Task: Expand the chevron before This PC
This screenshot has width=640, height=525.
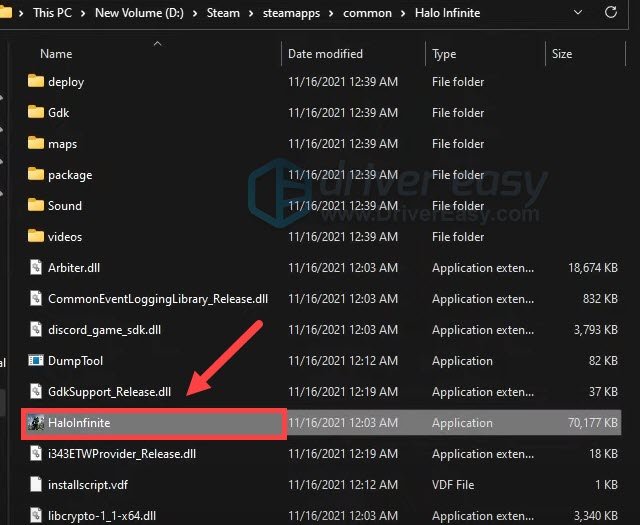Action: point(21,13)
